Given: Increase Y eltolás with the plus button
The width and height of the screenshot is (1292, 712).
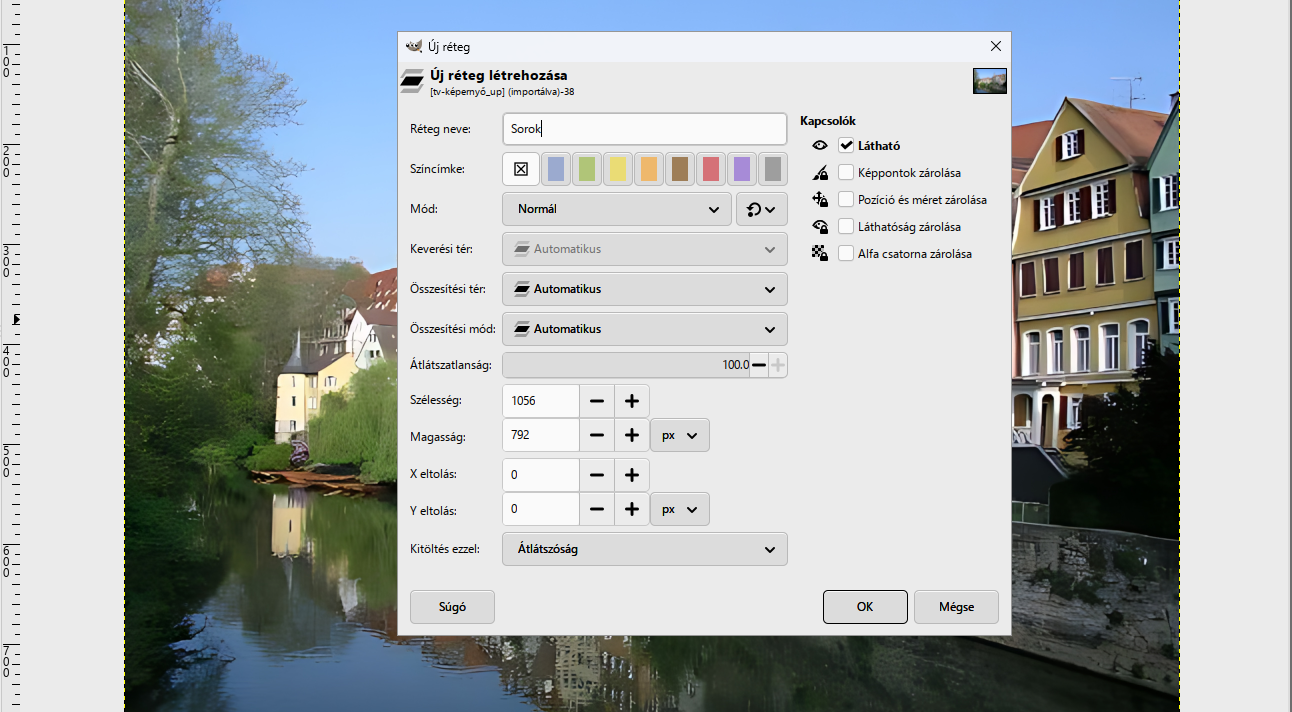Looking at the screenshot, I should click(632, 509).
